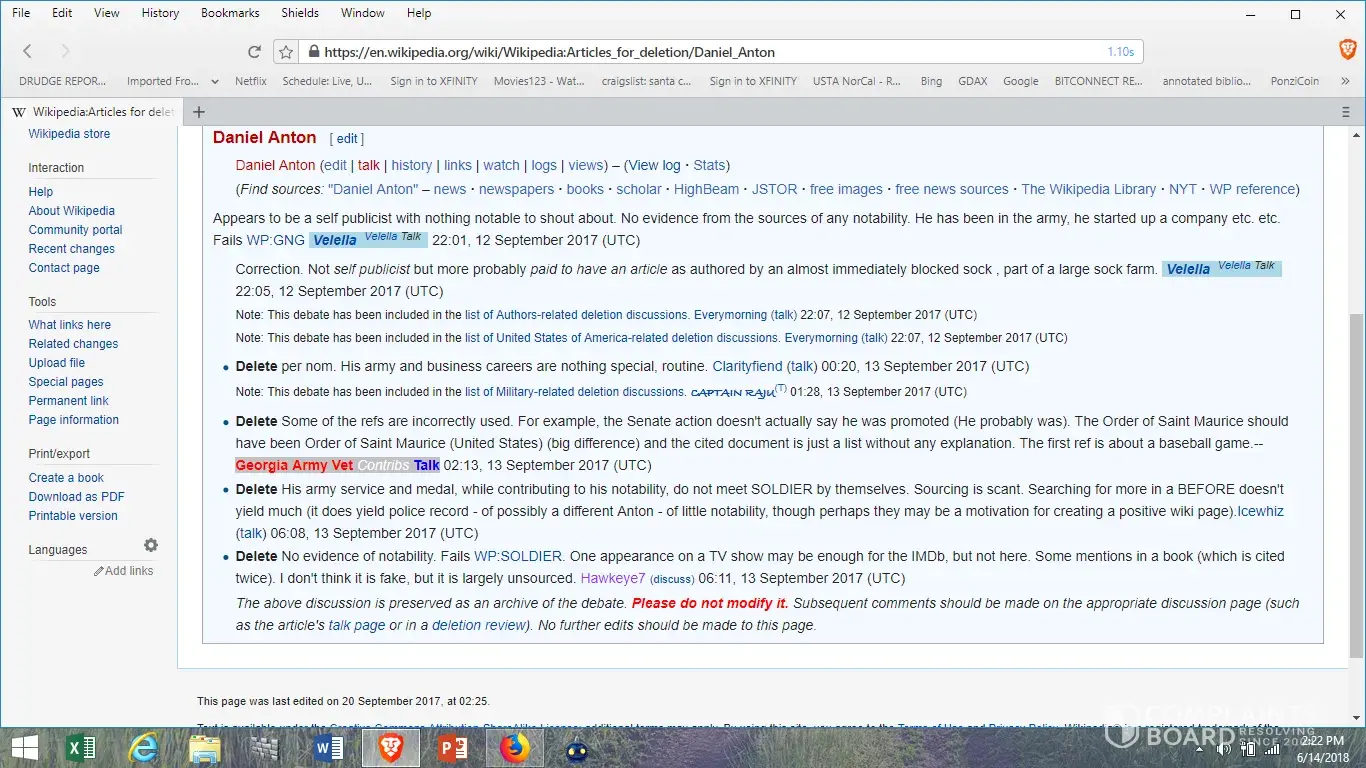Click the edit link beside Daniel Anton heading
1366x768 pixels.
(347, 139)
